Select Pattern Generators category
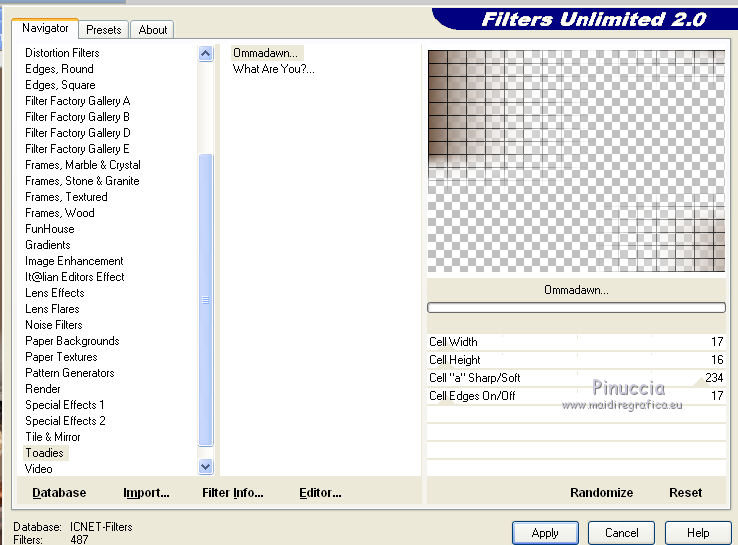Screen dimensions: 738x545 coord(70,373)
